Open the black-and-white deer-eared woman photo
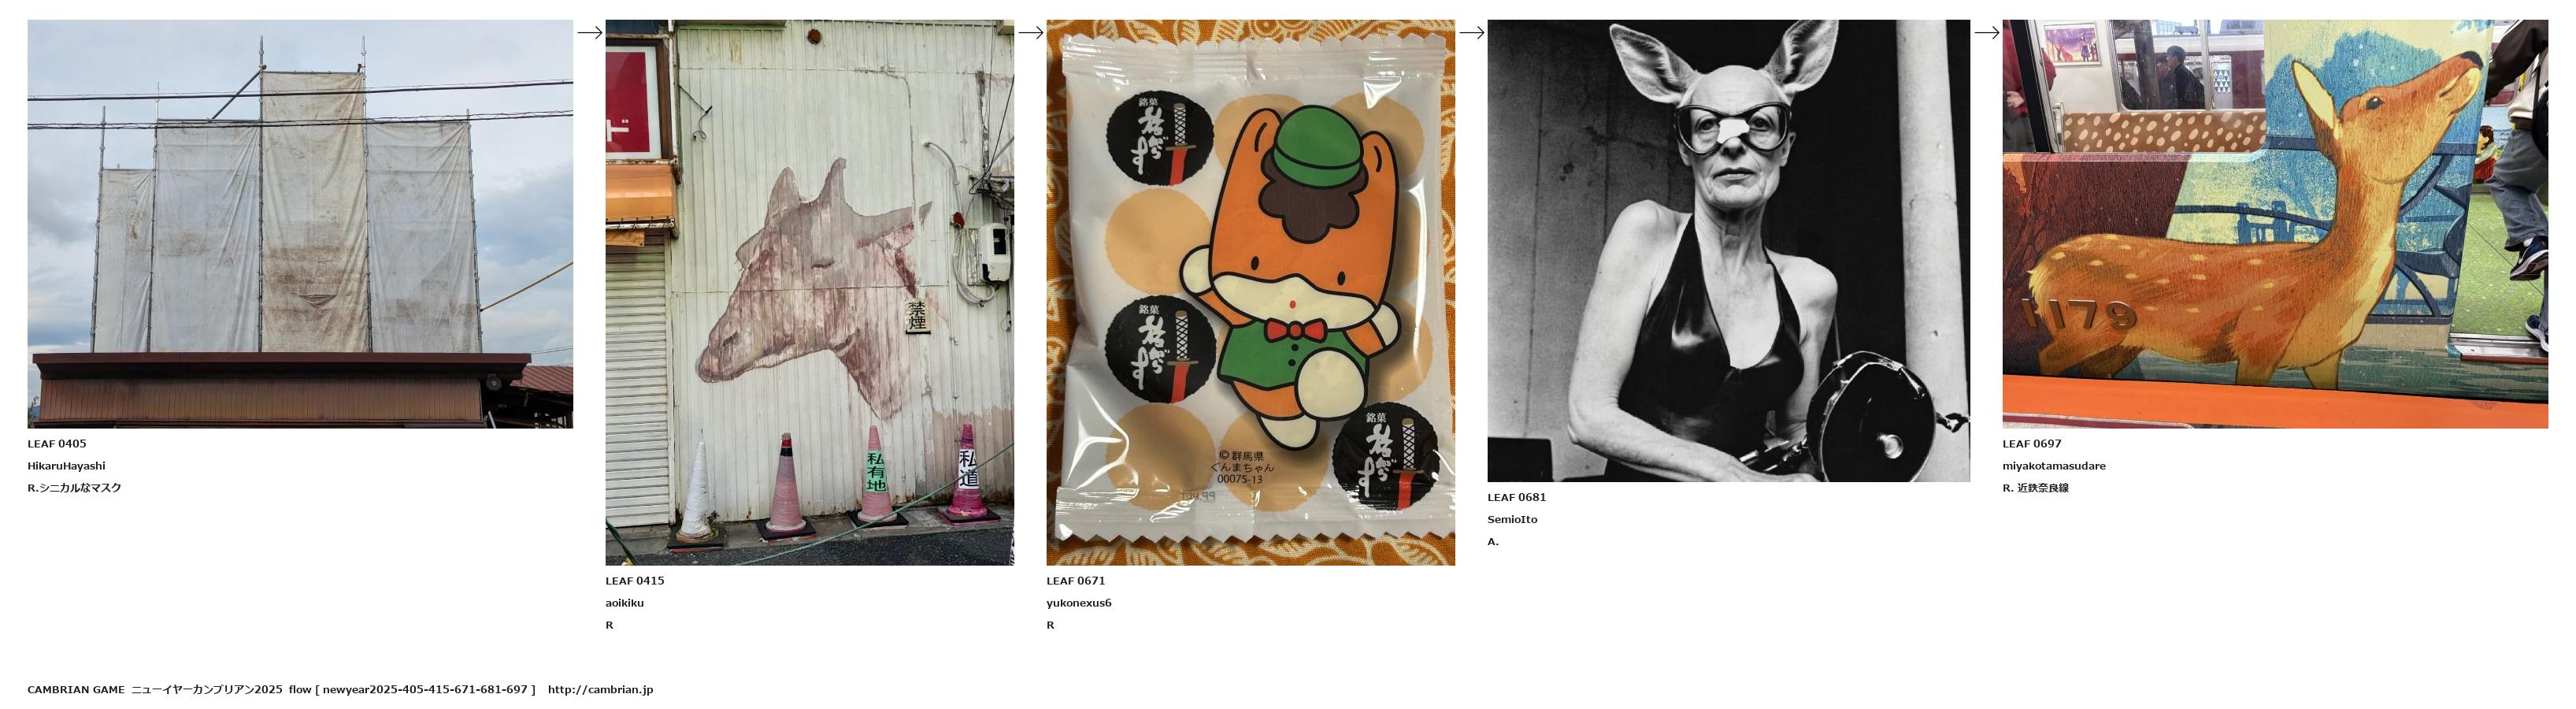This screenshot has width=2576, height=709. tap(1728, 251)
